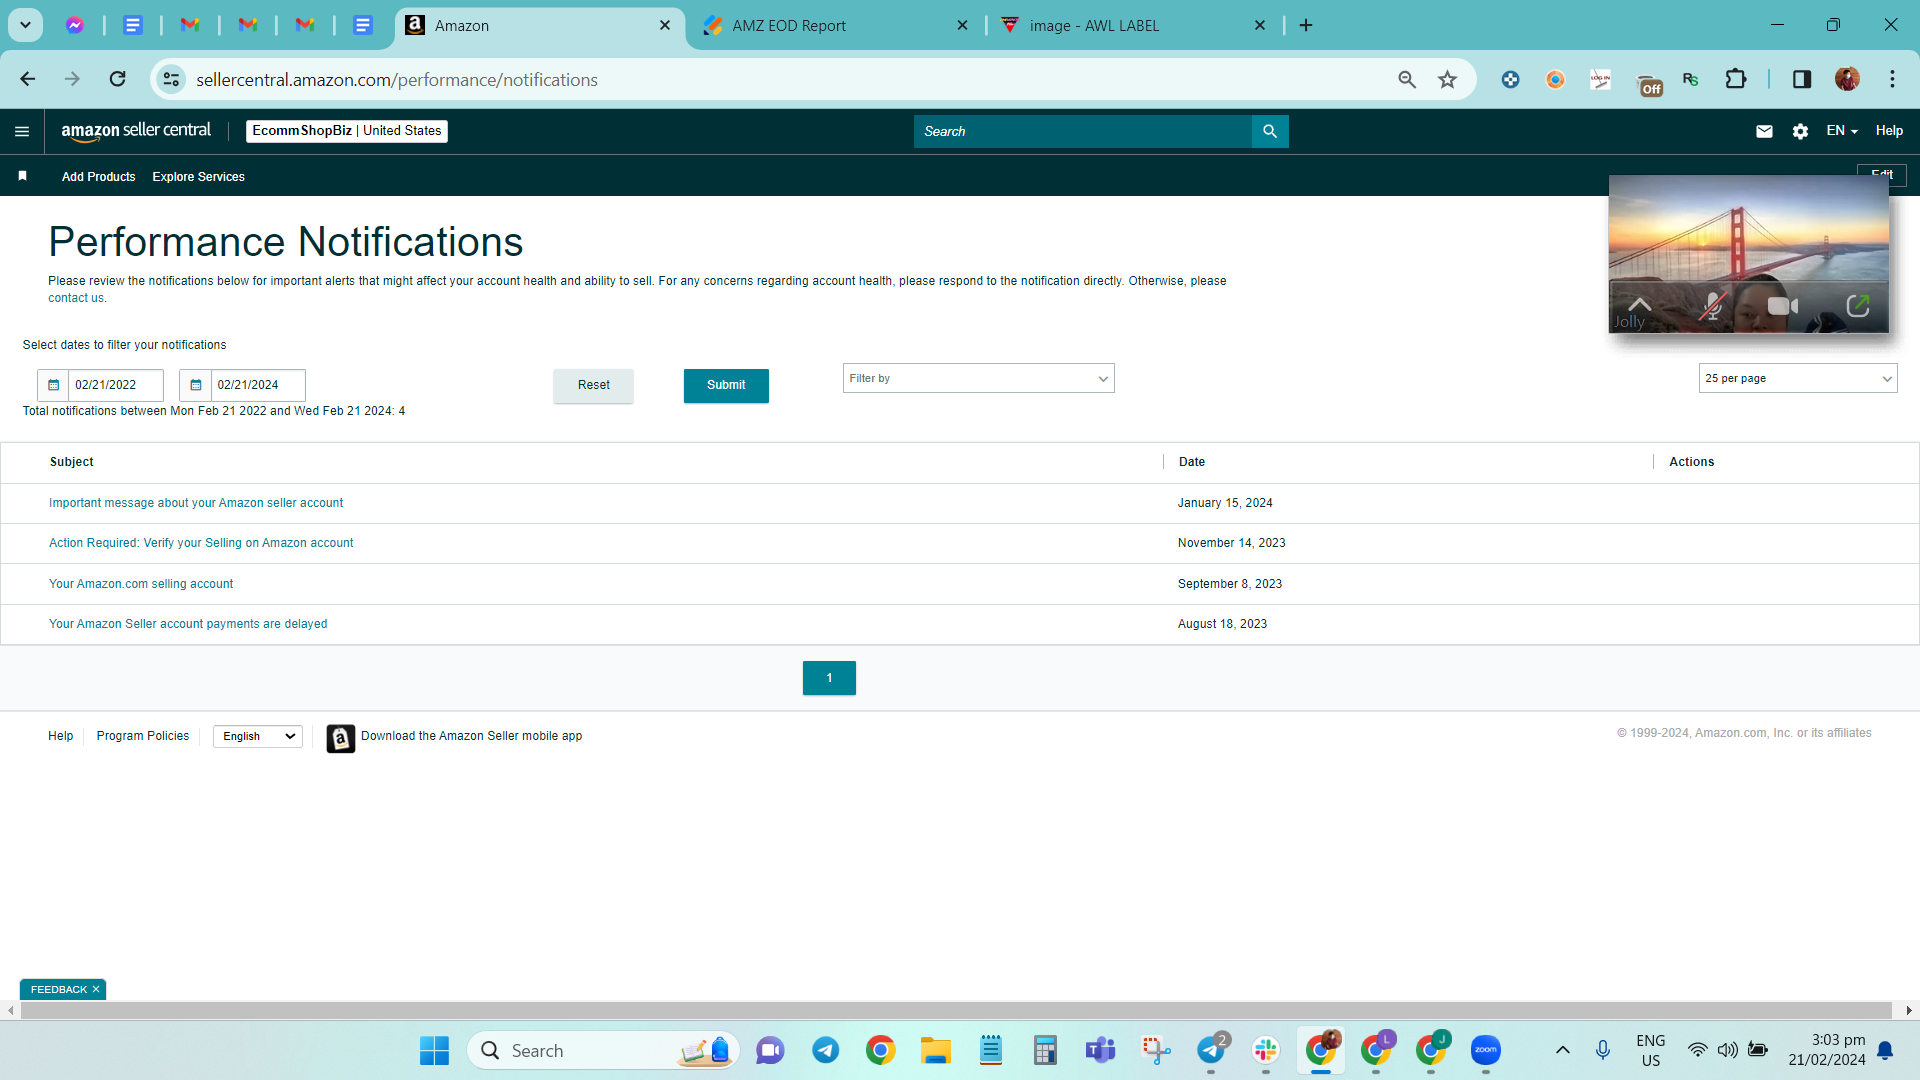
Task: Click the Windows taskbar Search box
Action: (x=603, y=1050)
